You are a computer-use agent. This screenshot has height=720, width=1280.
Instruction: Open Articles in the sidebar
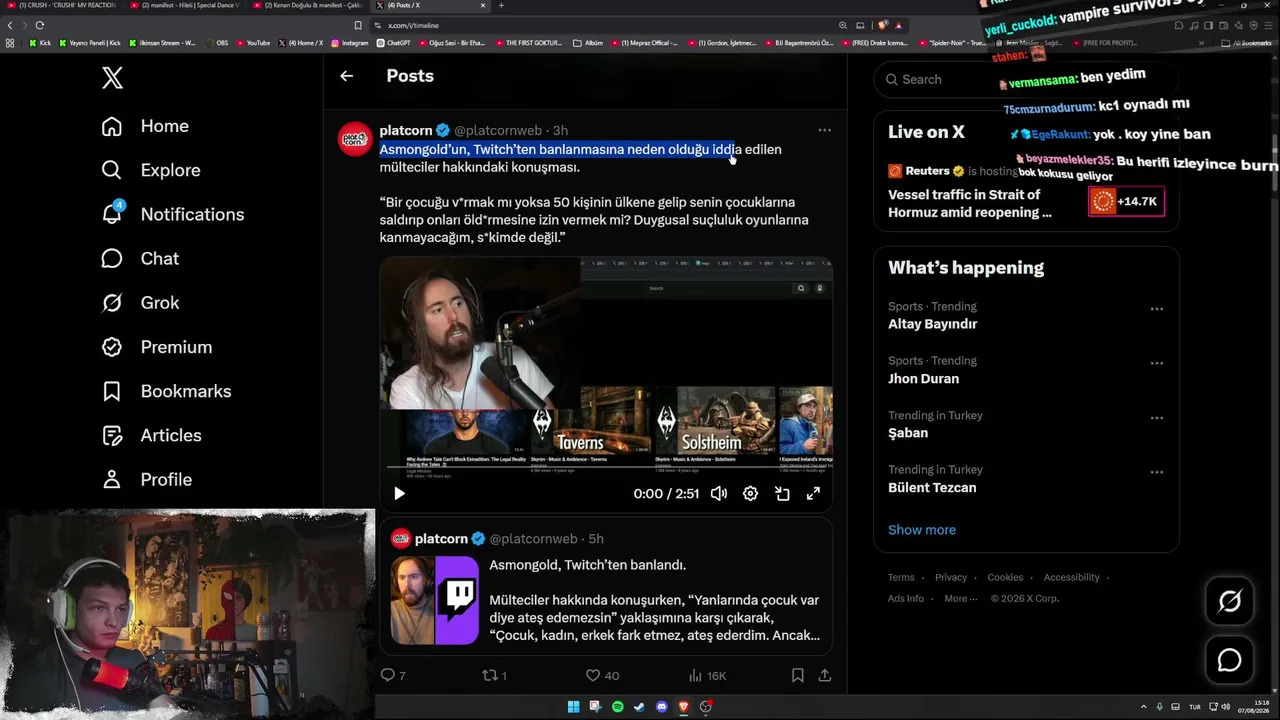point(151,435)
